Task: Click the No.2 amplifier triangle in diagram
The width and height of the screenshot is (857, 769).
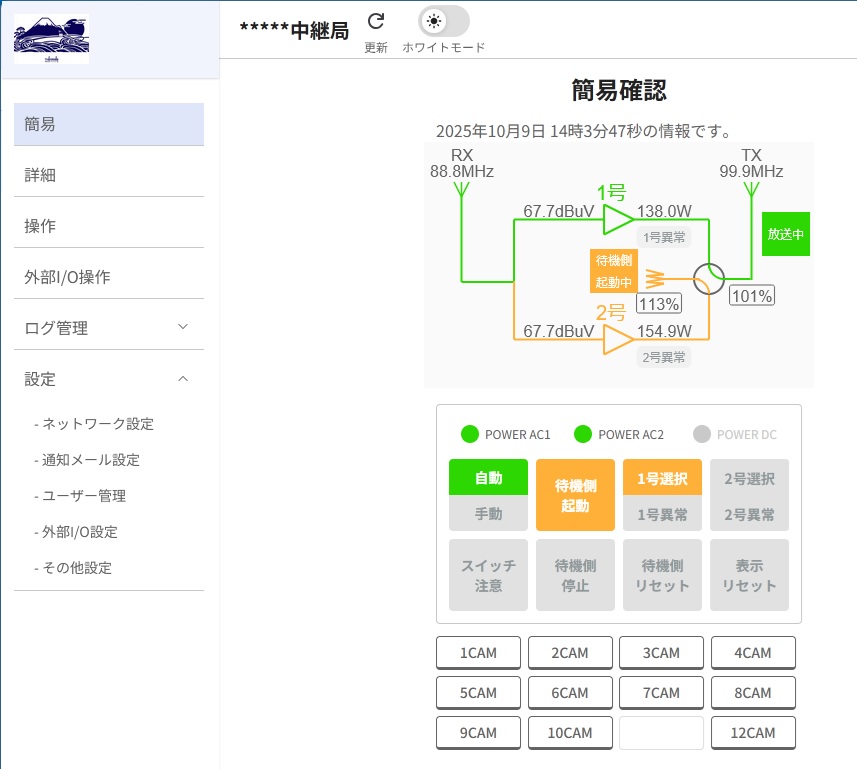Action: 618,340
